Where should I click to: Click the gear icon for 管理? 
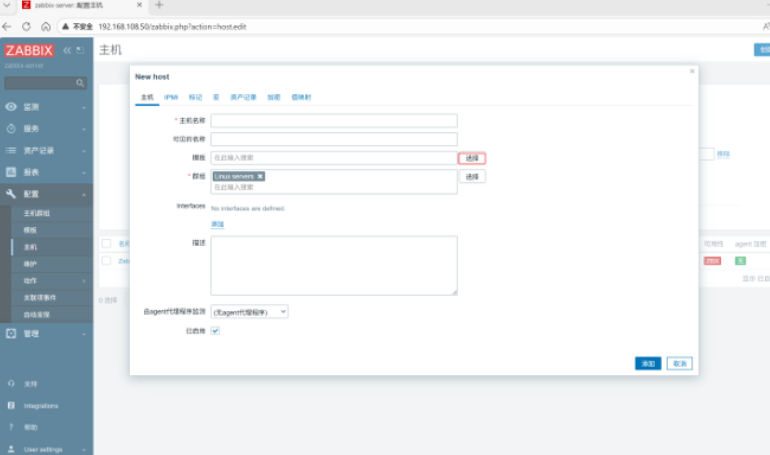(x=11, y=333)
